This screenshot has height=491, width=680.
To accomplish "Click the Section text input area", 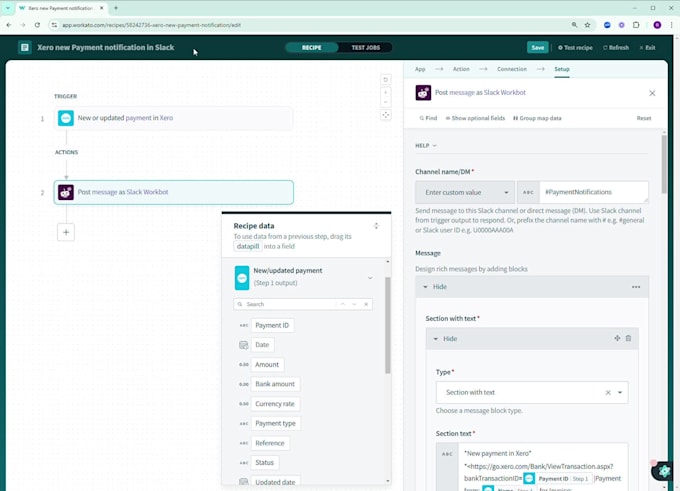I will [545, 467].
